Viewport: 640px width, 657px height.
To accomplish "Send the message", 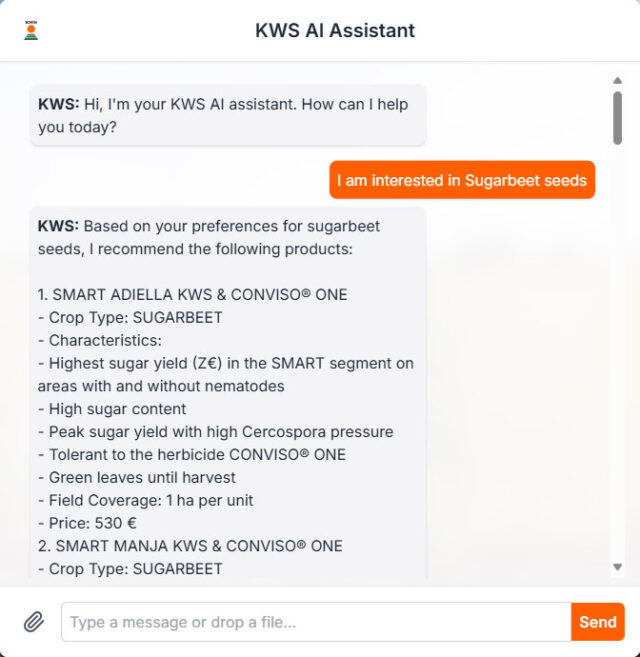I will (598, 622).
